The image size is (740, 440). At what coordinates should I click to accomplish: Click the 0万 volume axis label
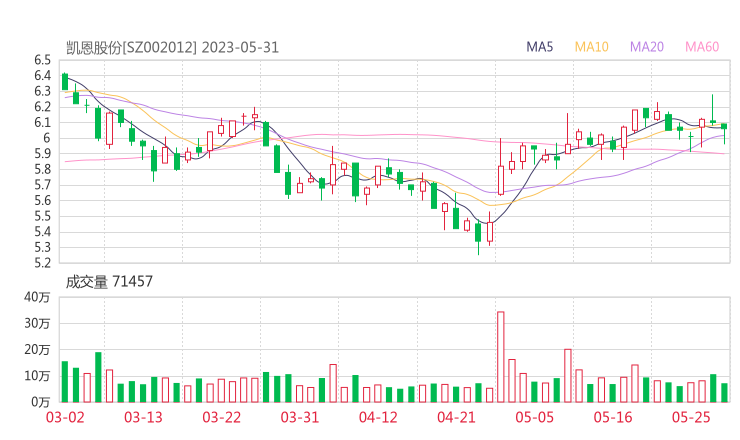coord(40,402)
